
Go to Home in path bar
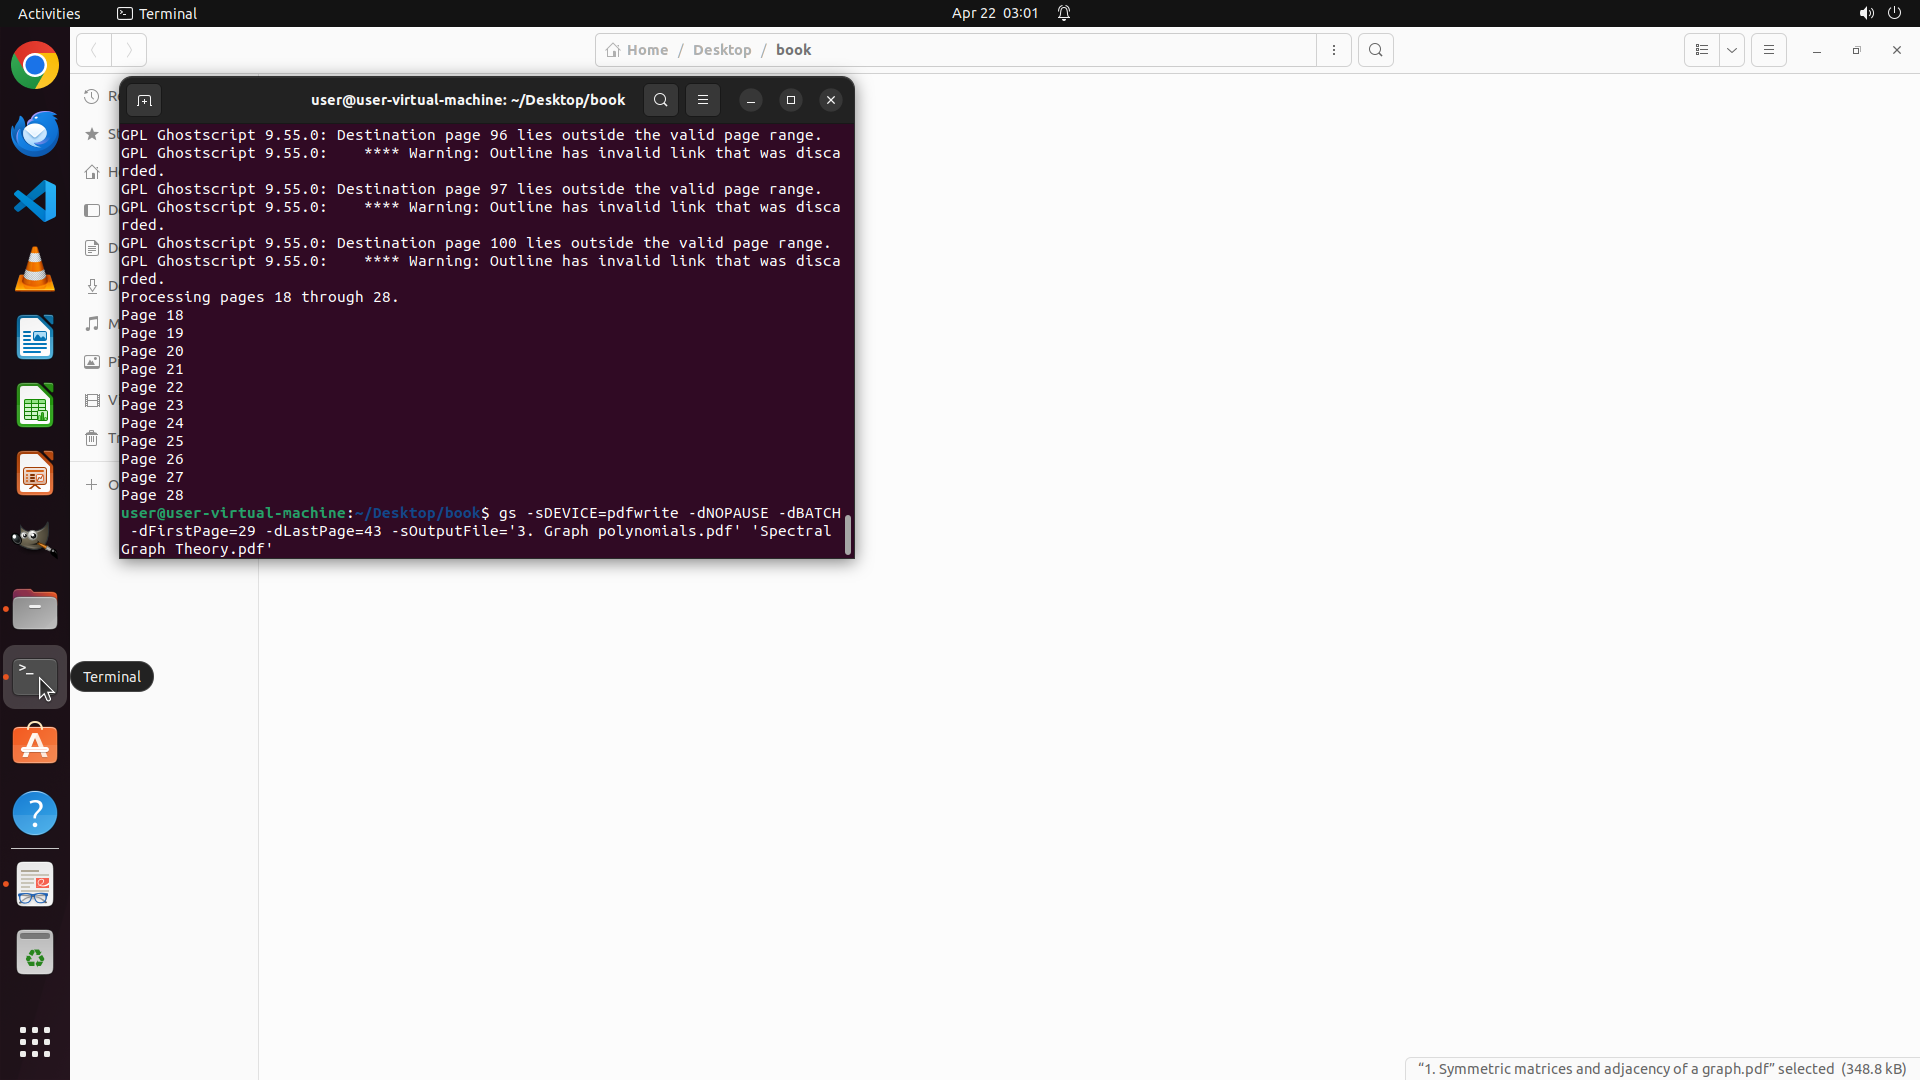(x=637, y=50)
